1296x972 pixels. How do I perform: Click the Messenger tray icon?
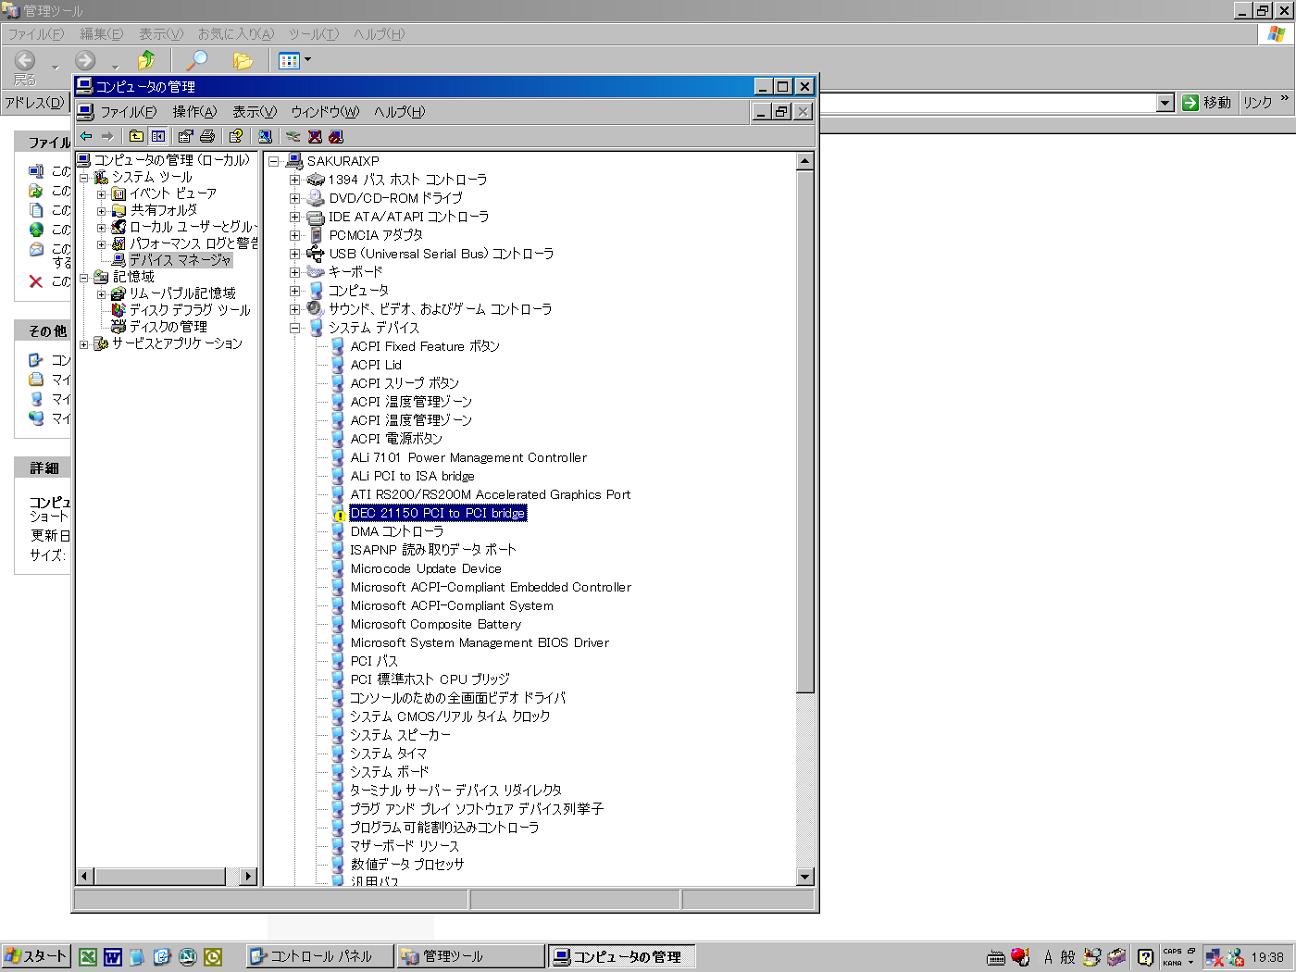pyautogui.click(x=1236, y=957)
